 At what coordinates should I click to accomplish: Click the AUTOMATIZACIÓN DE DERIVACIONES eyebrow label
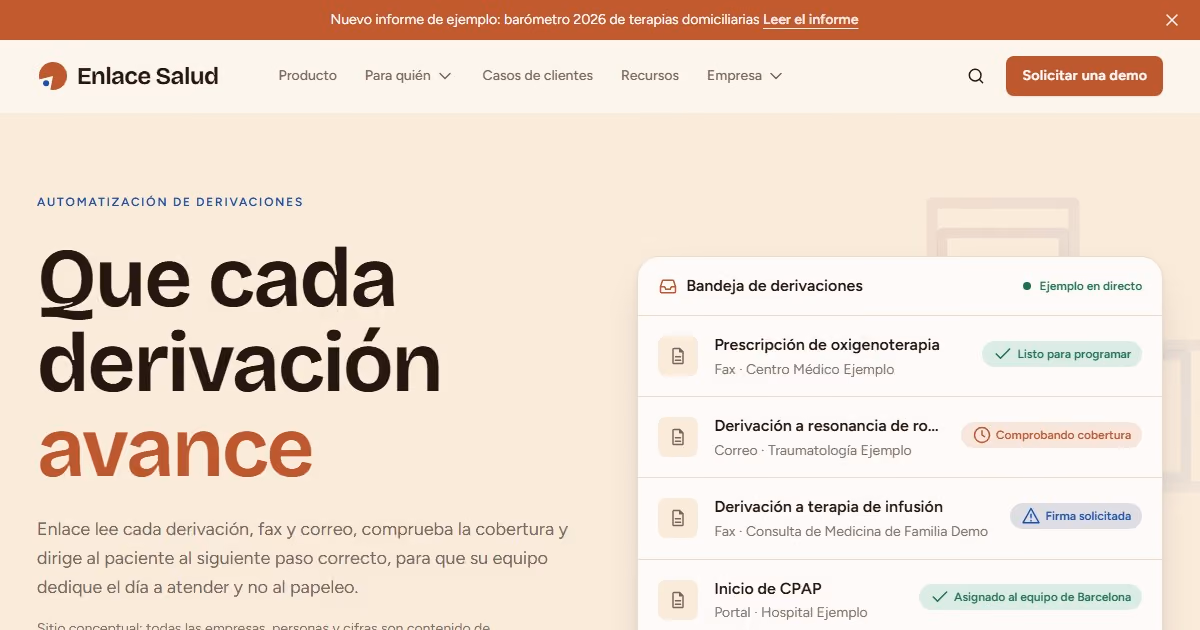click(x=170, y=202)
